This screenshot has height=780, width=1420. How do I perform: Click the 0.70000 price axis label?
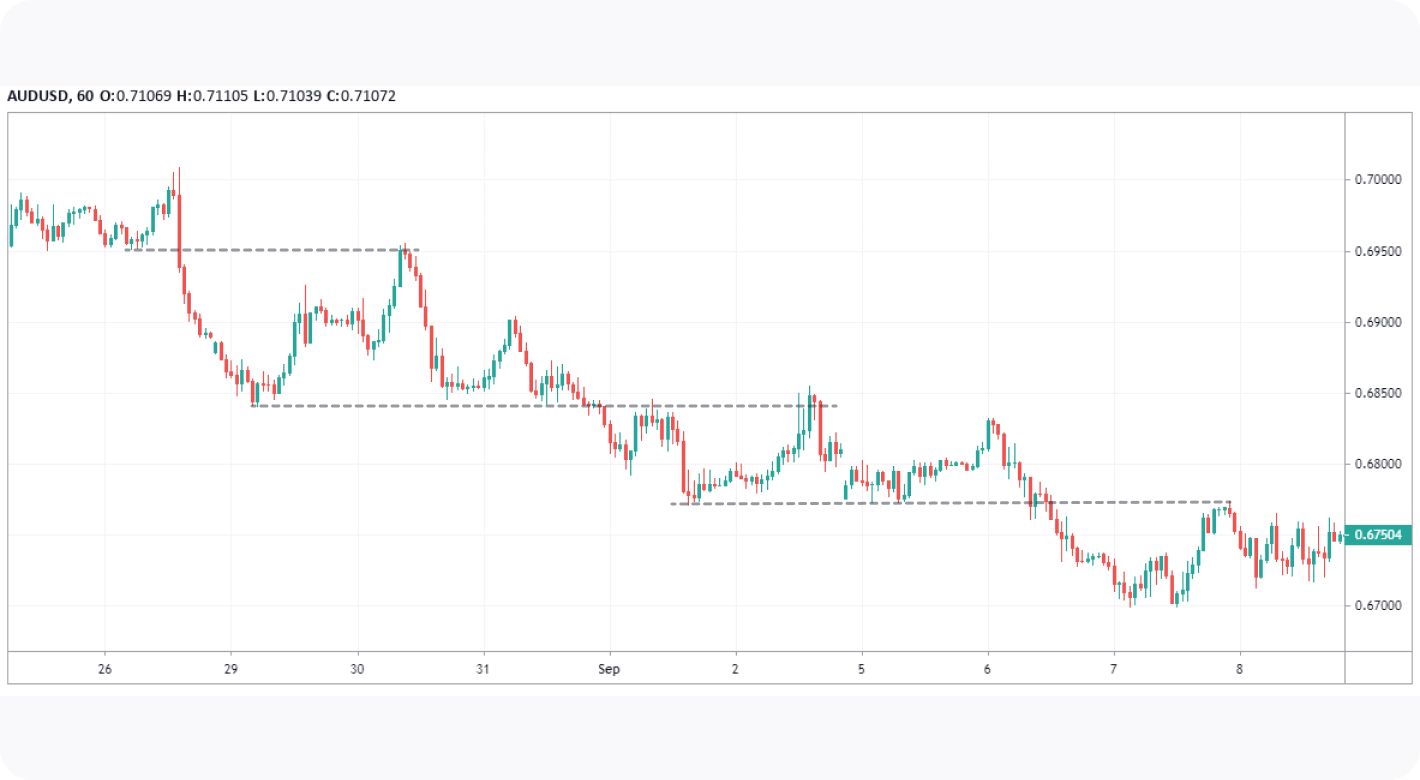pos(1376,180)
